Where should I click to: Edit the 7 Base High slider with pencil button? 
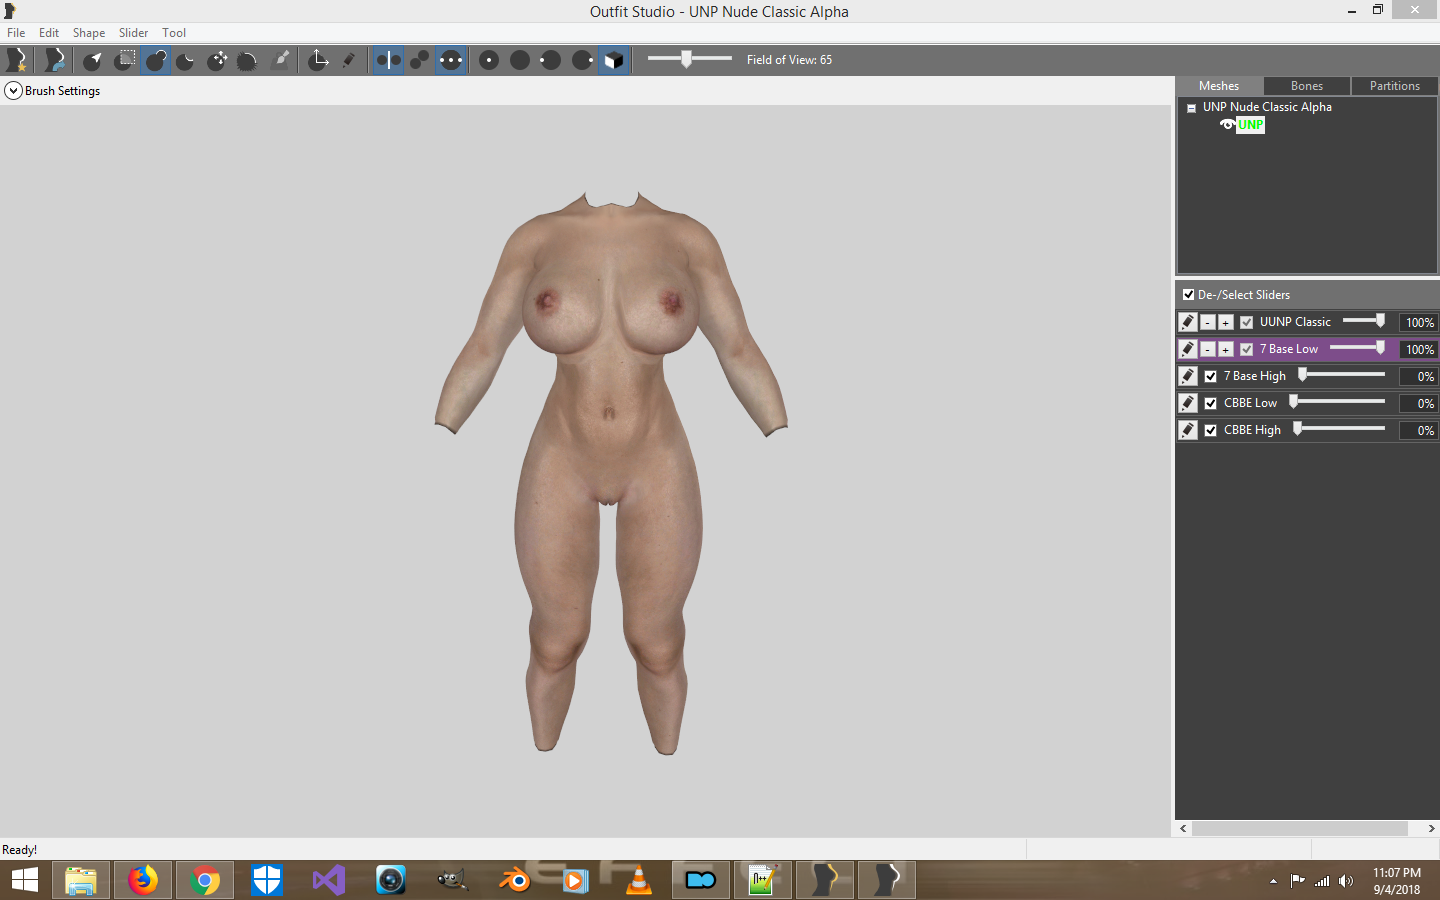click(x=1187, y=376)
